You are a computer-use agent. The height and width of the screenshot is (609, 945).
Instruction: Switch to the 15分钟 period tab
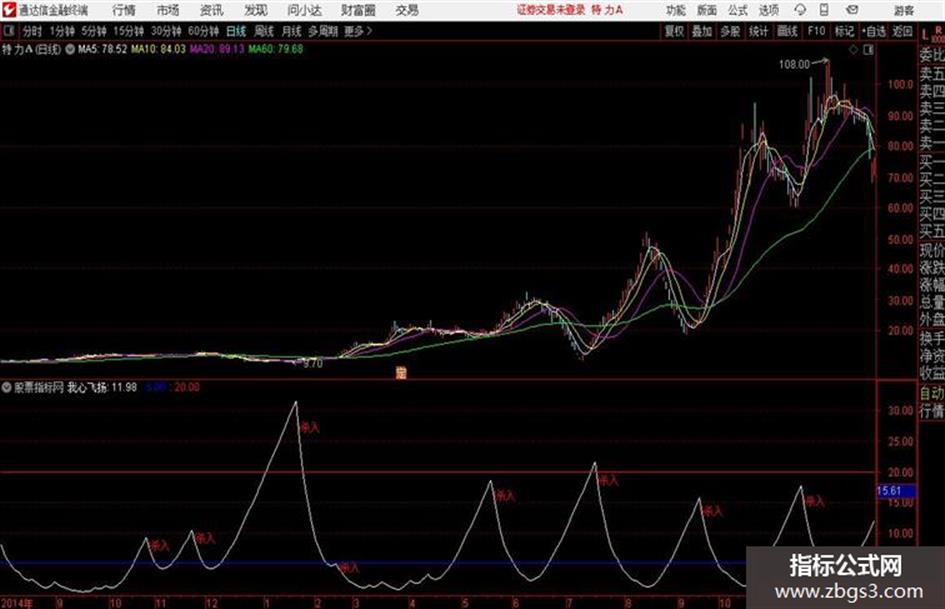(129, 31)
